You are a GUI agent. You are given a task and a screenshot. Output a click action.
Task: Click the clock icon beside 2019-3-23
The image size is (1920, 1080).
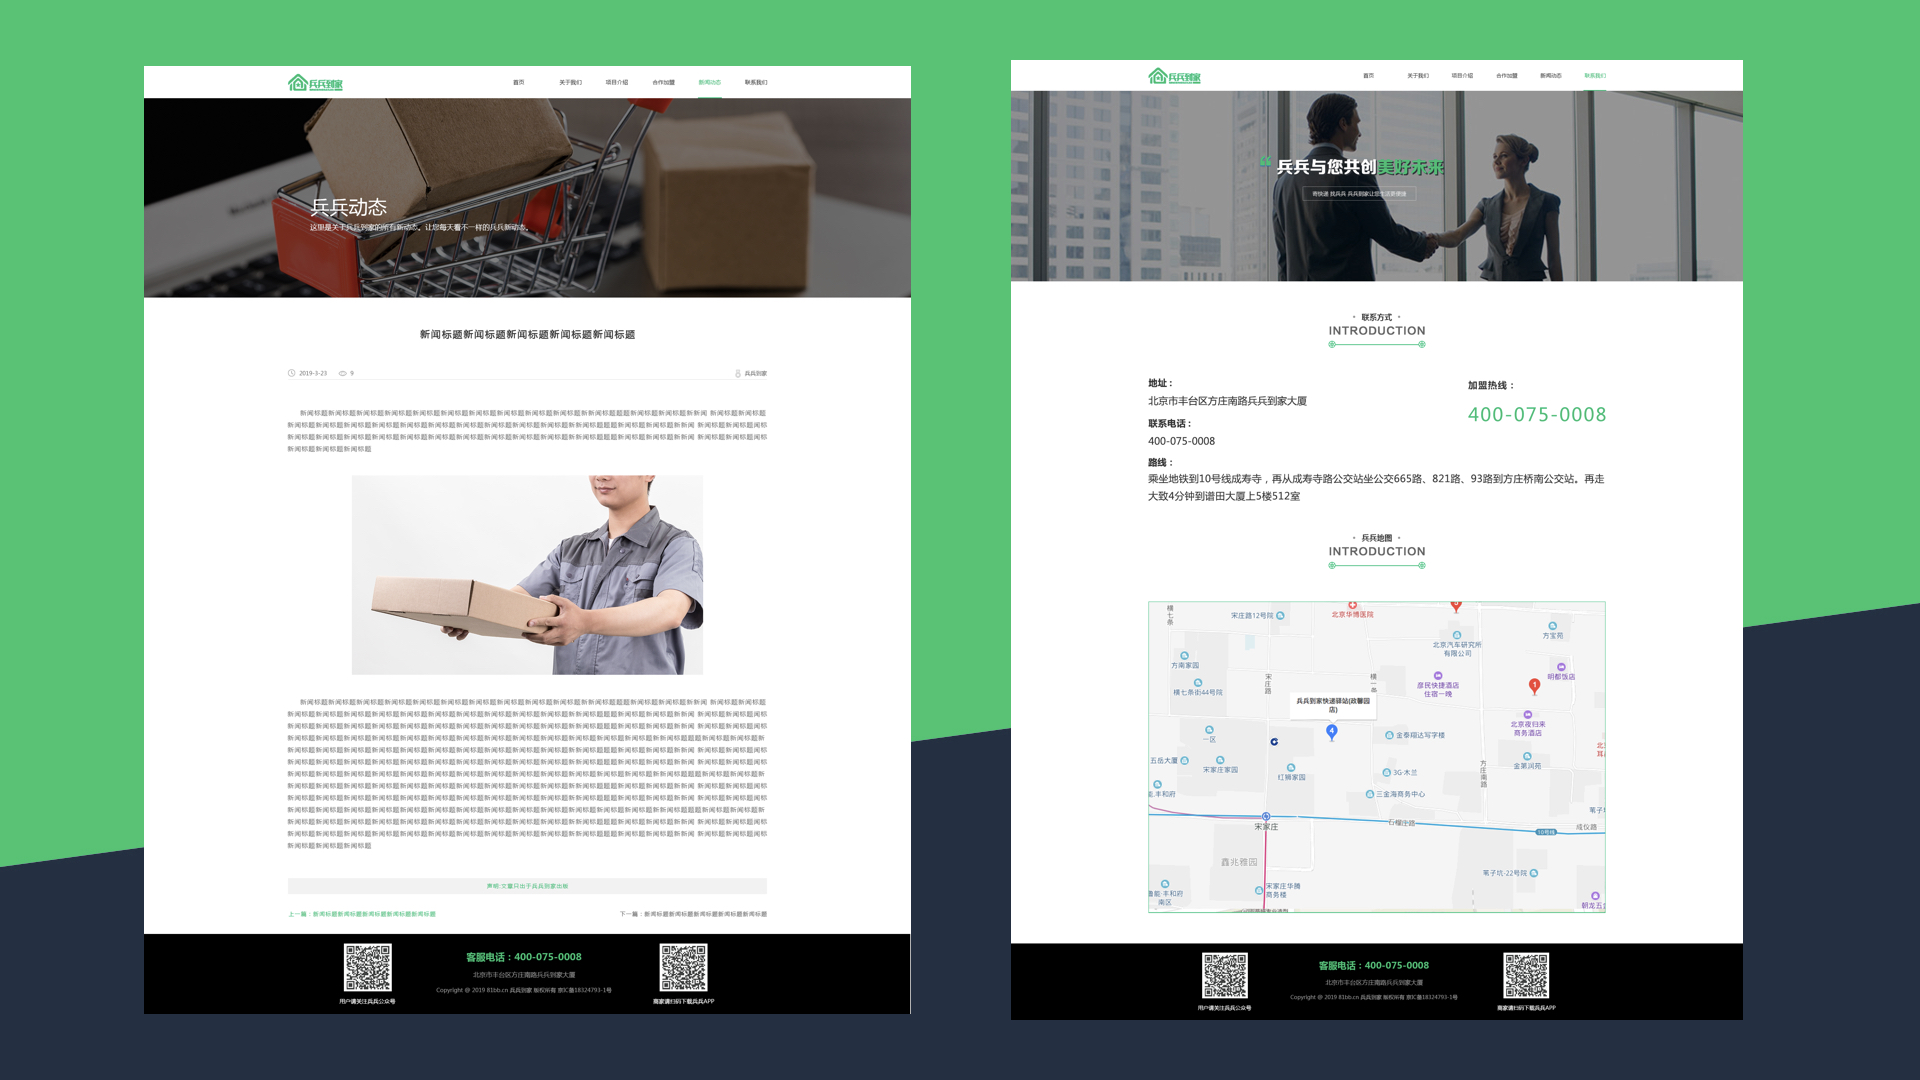[292, 373]
